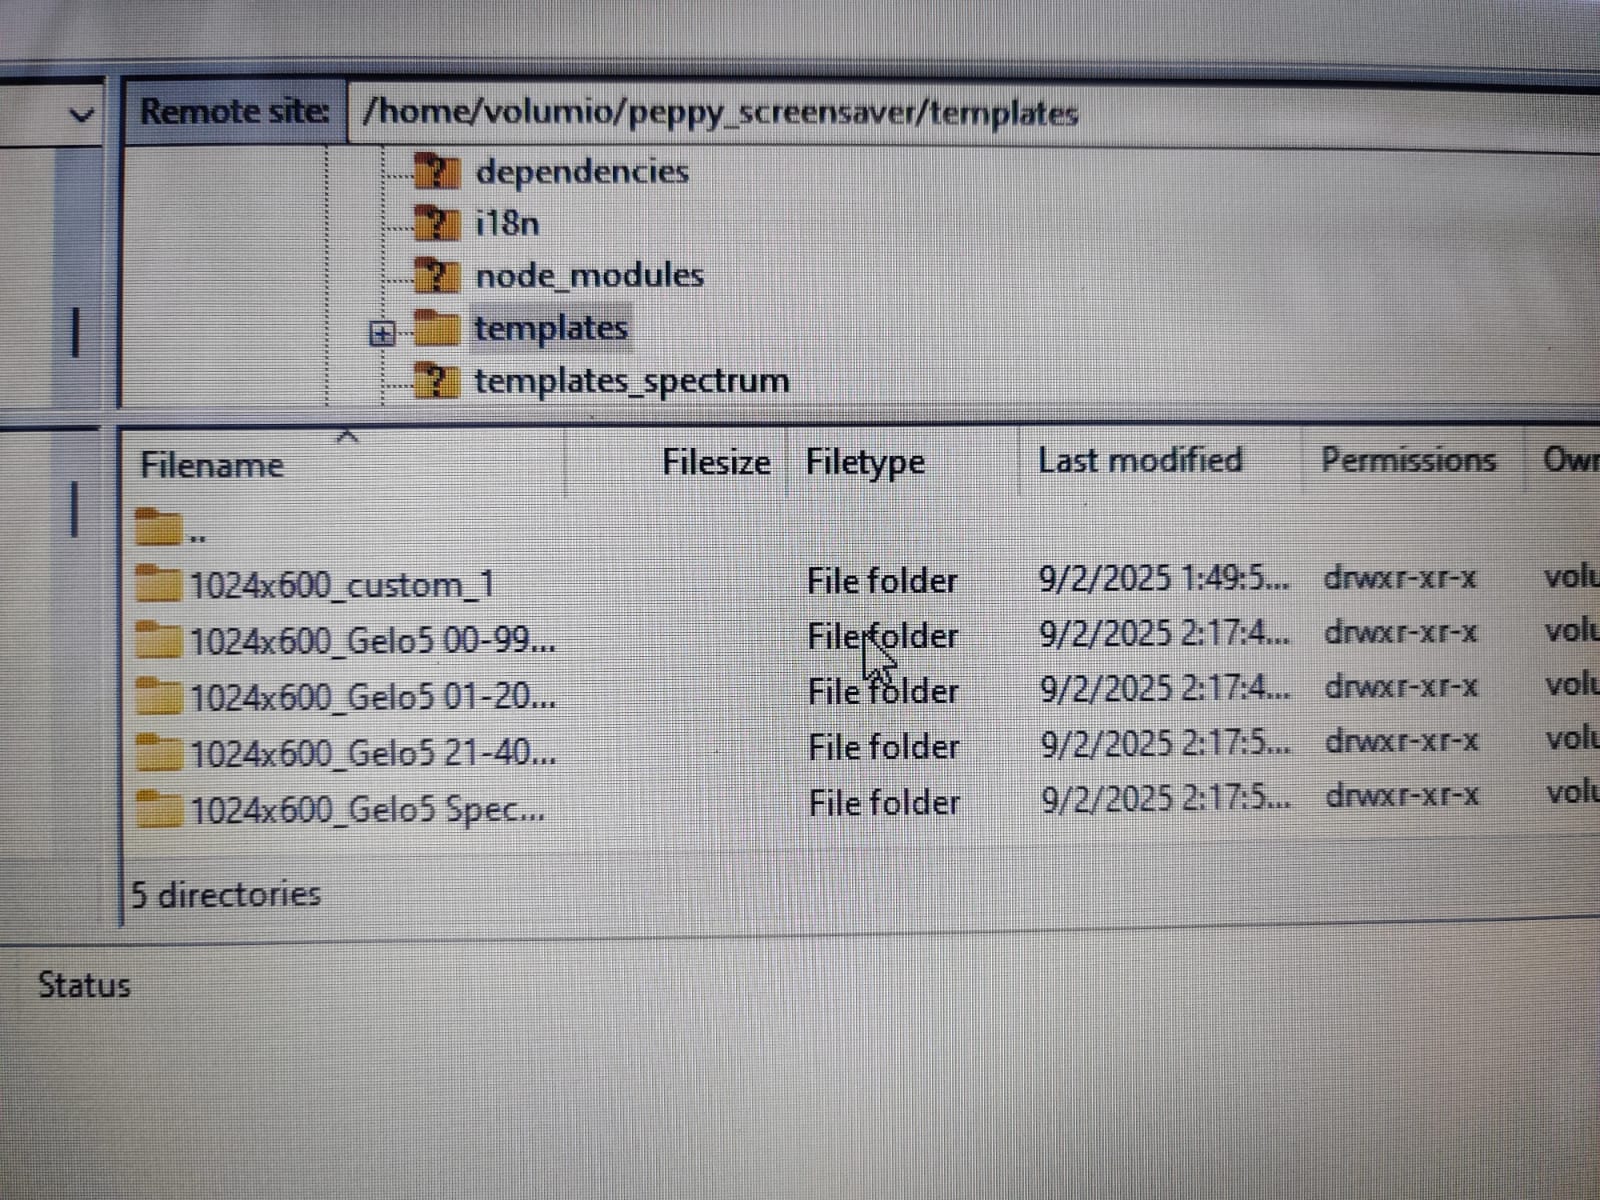Image resolution: width=1600 pixels, height=1200 pixels.
Task: Click the dependencies folder icon in tree
Action: [437, 171]
